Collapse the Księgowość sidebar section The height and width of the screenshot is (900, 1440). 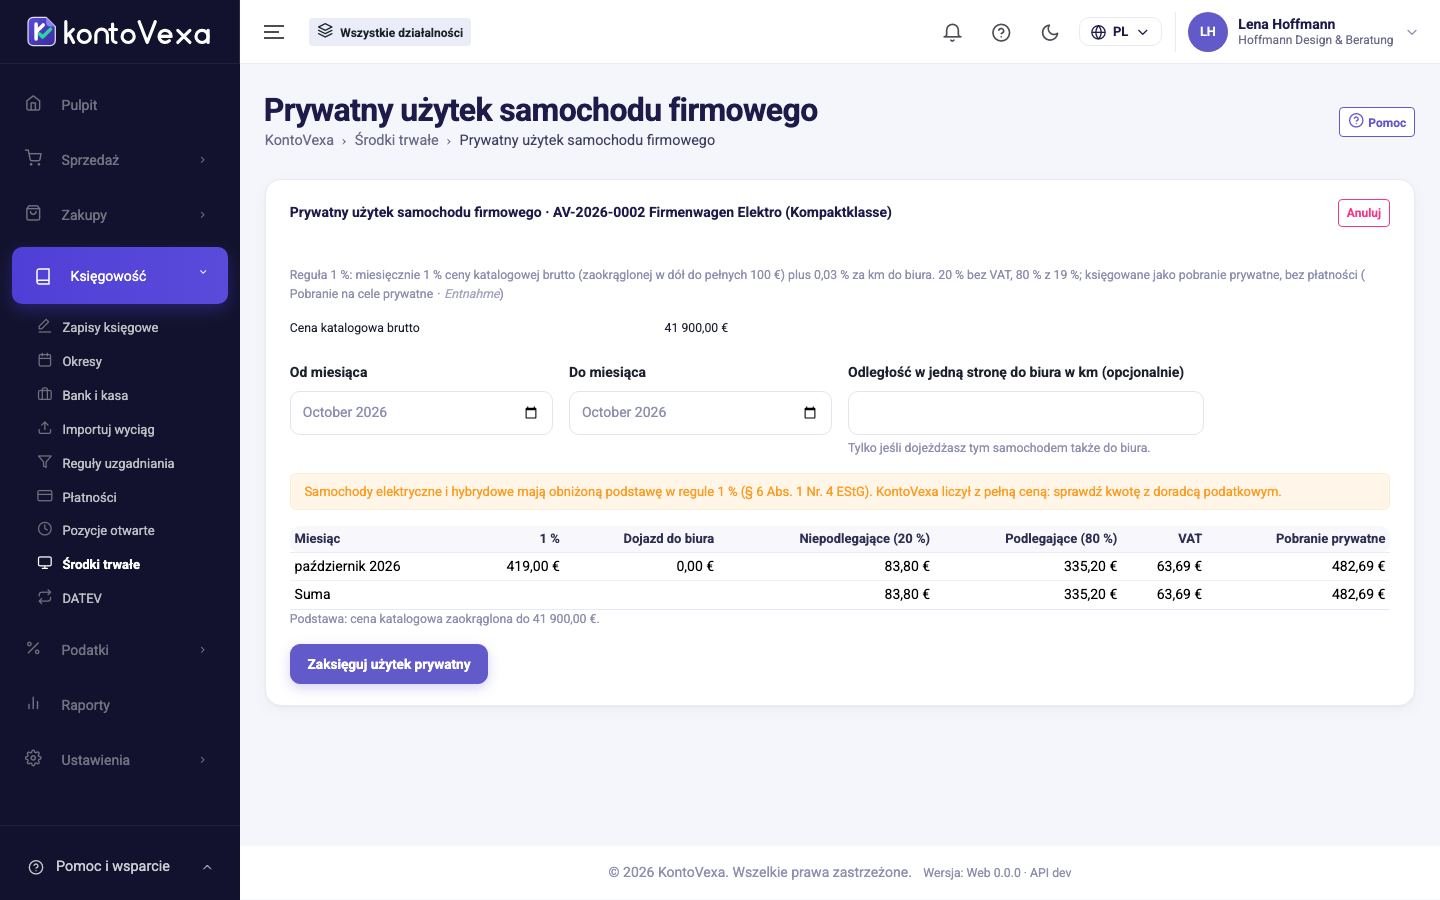120,275
